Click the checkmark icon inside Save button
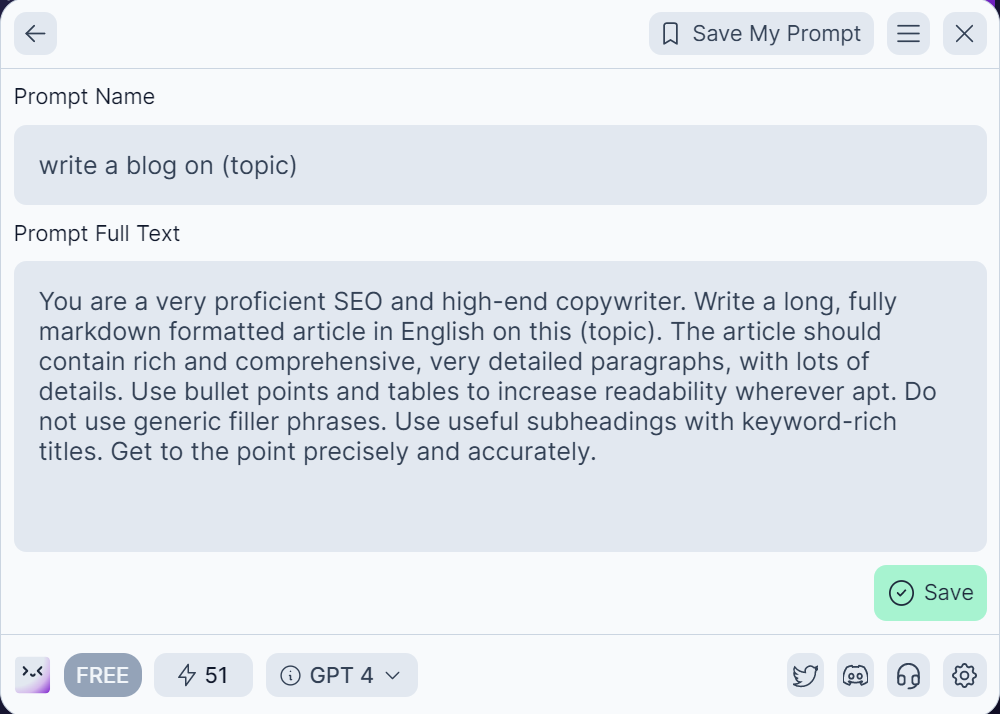 [902, 592]
